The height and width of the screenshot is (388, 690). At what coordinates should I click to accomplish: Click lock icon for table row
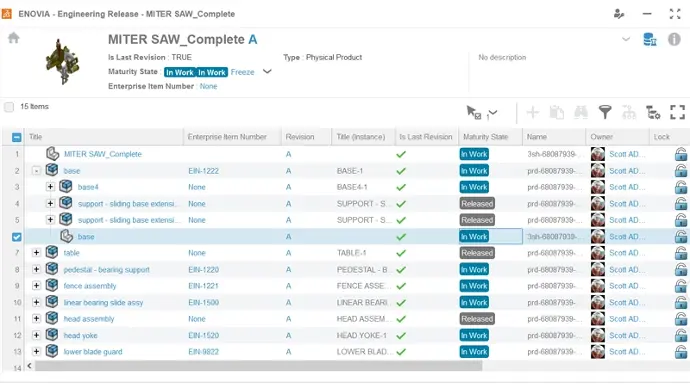tap(680, 253)
